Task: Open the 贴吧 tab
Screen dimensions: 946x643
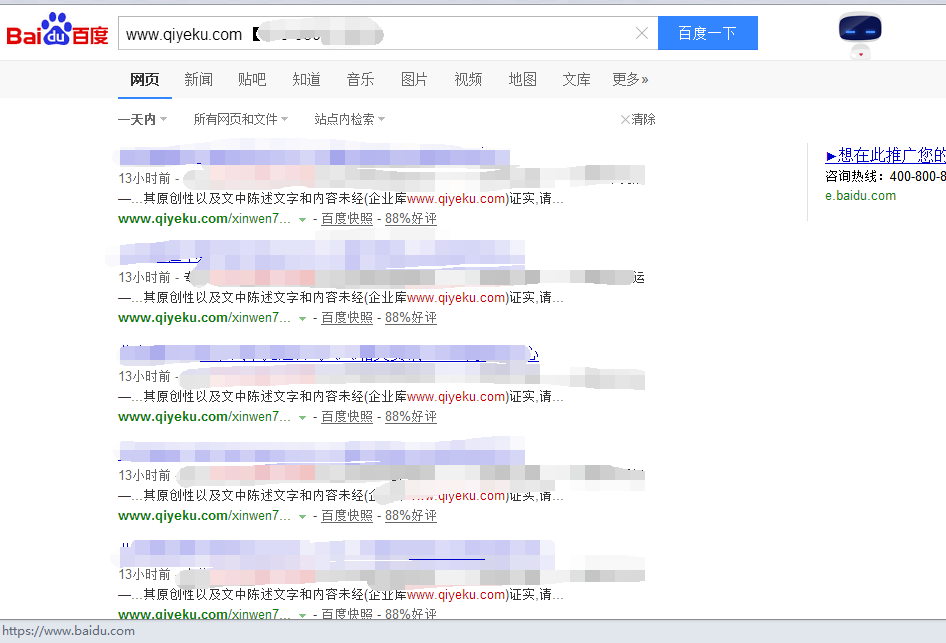Action: [x=252, y=79]
